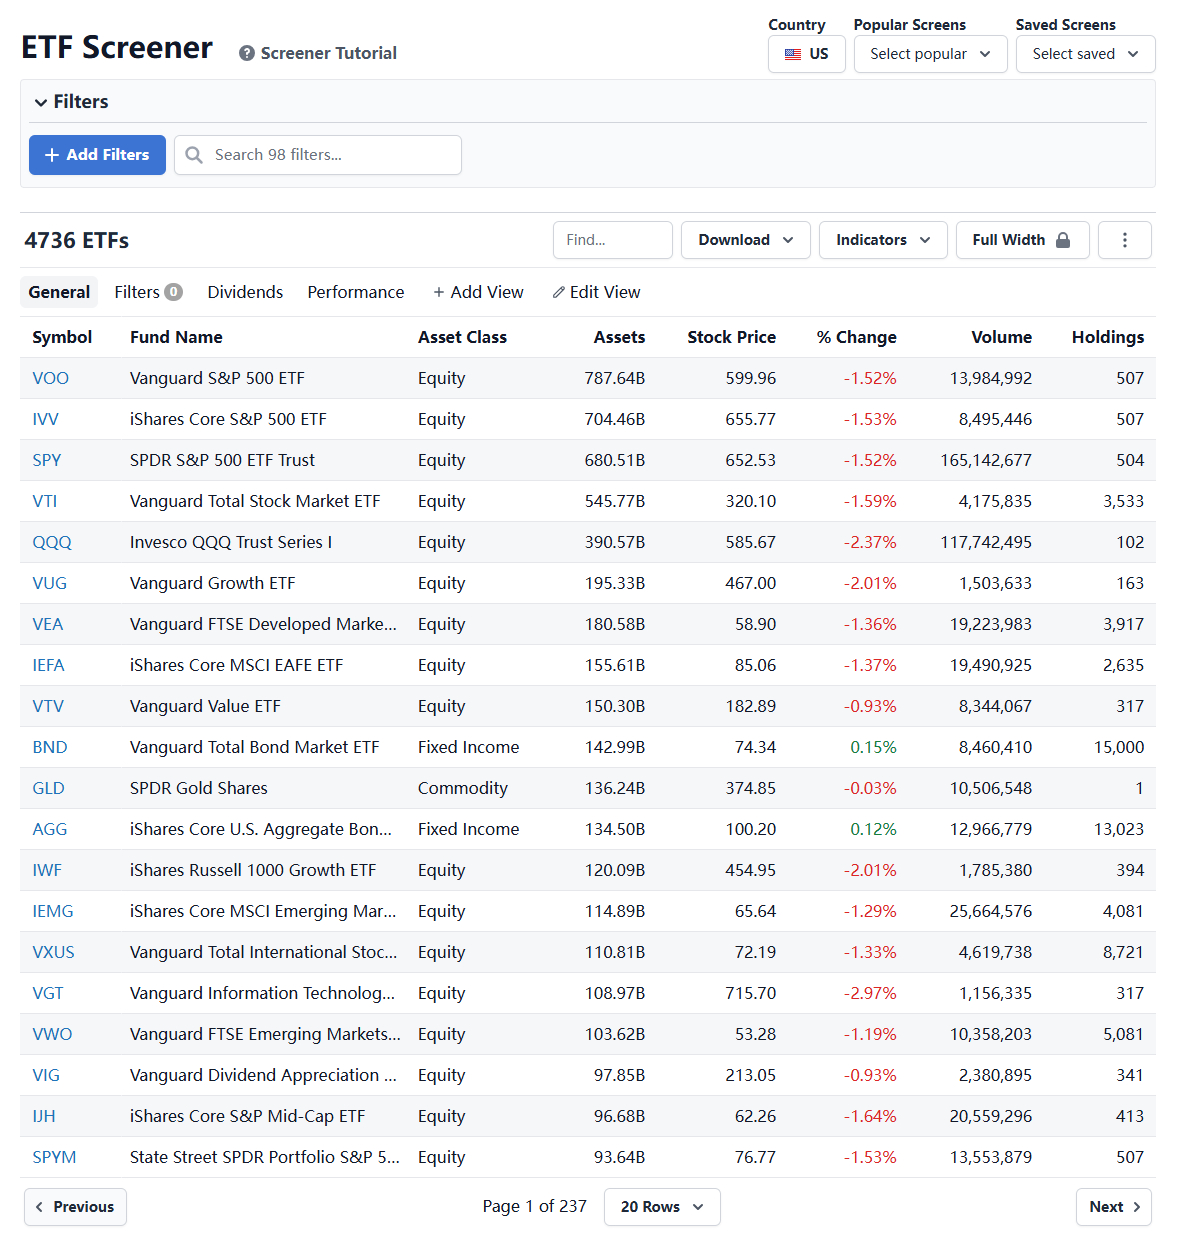The height and width of the screenshot is (1243, 1181).
Task: Click the pencil icon beside Edit View
Action: pos(559,292)
